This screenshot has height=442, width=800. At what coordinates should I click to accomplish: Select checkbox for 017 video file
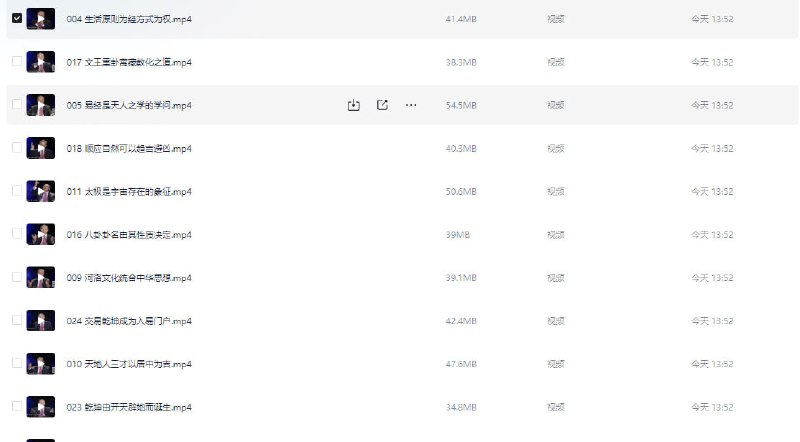pos(17,61)
